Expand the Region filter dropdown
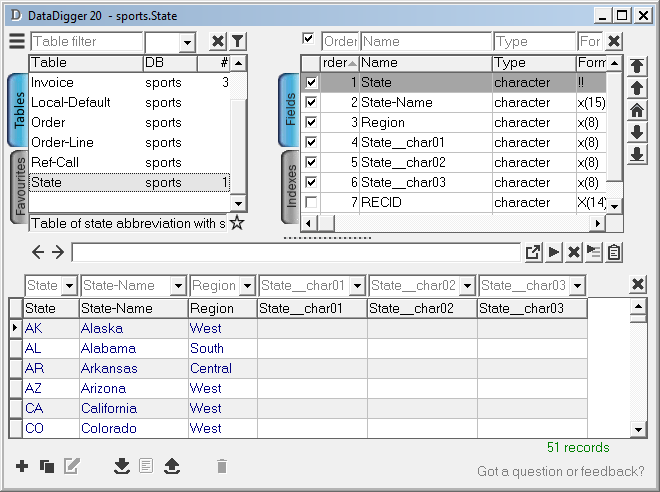This screenshot has width=660, height=492. click(x=248, y=286)
